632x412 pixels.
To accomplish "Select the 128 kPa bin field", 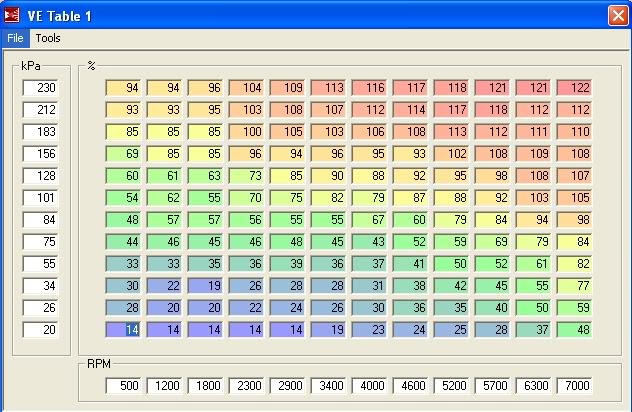I will coord(41,176).
